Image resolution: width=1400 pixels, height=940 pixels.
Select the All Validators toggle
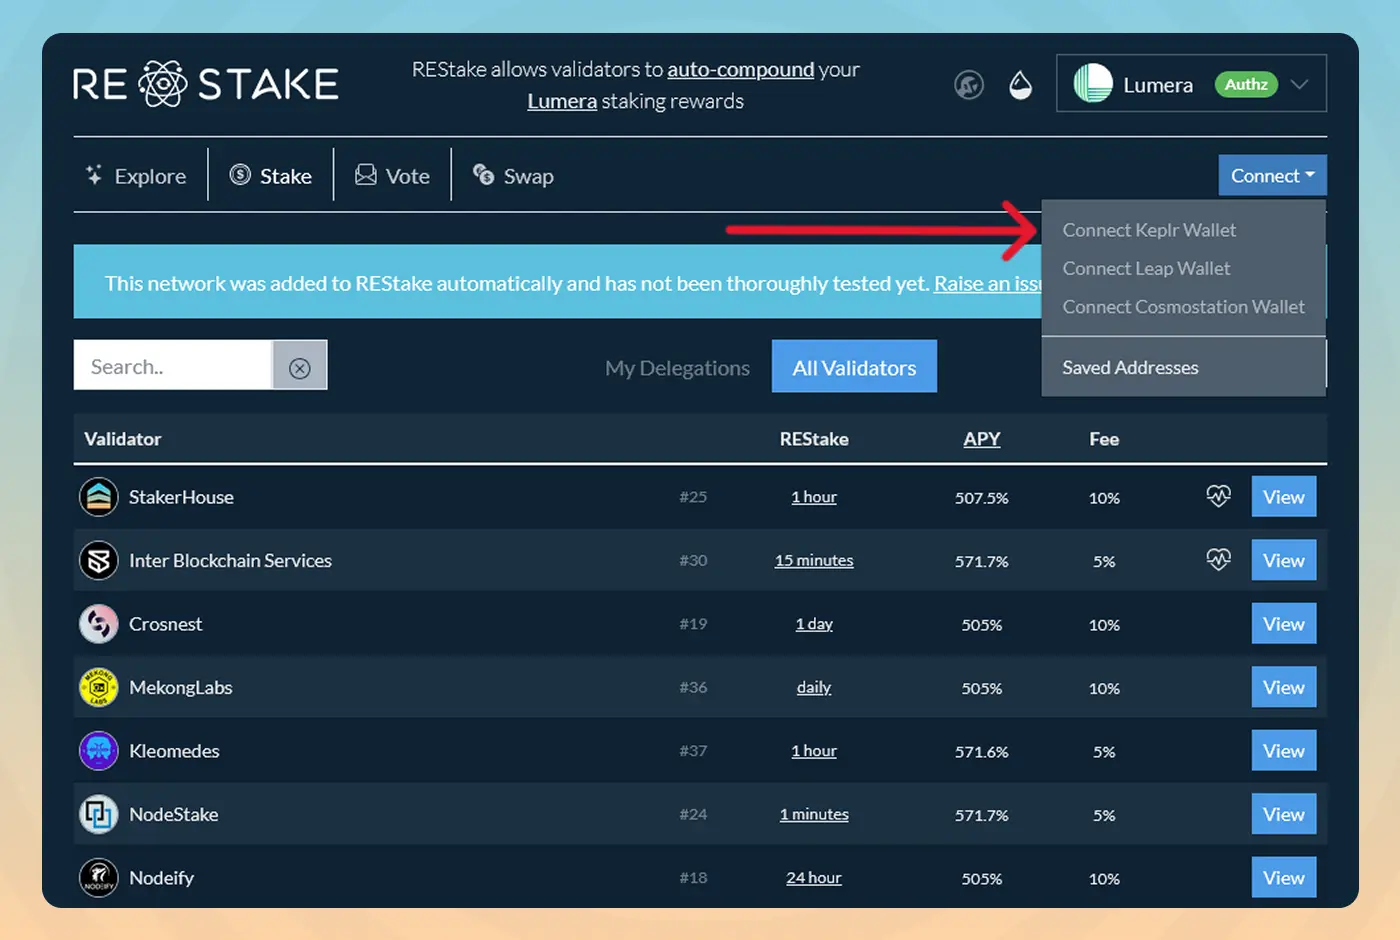click(854, 367)
